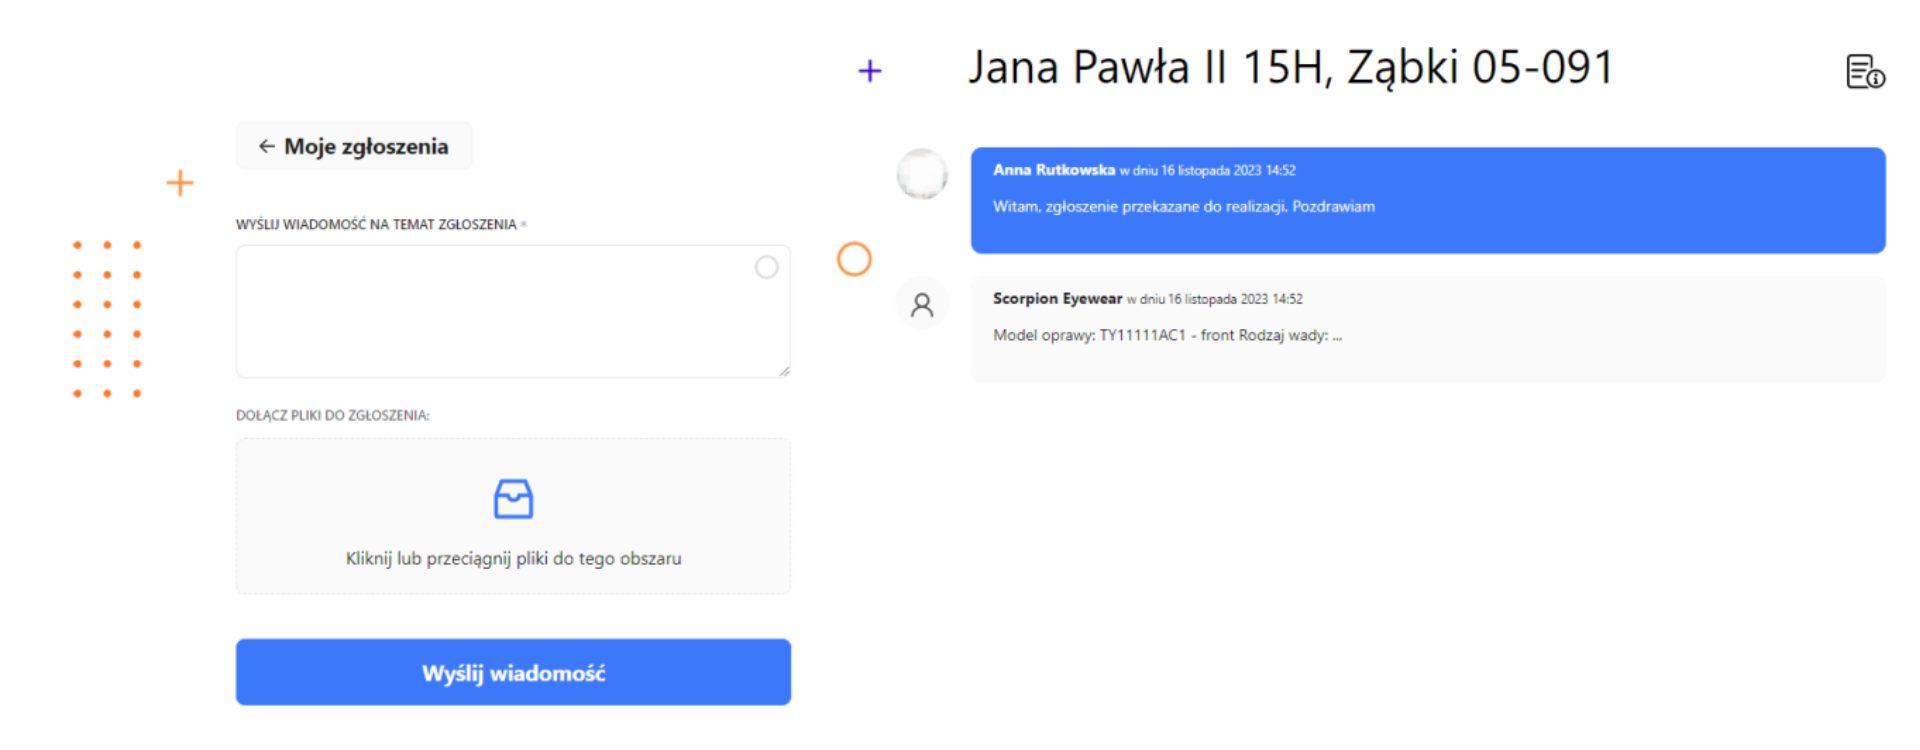Click the text area resize handle
The height and width of the screenshot is (750, 1920).
[x=784, y=371]
